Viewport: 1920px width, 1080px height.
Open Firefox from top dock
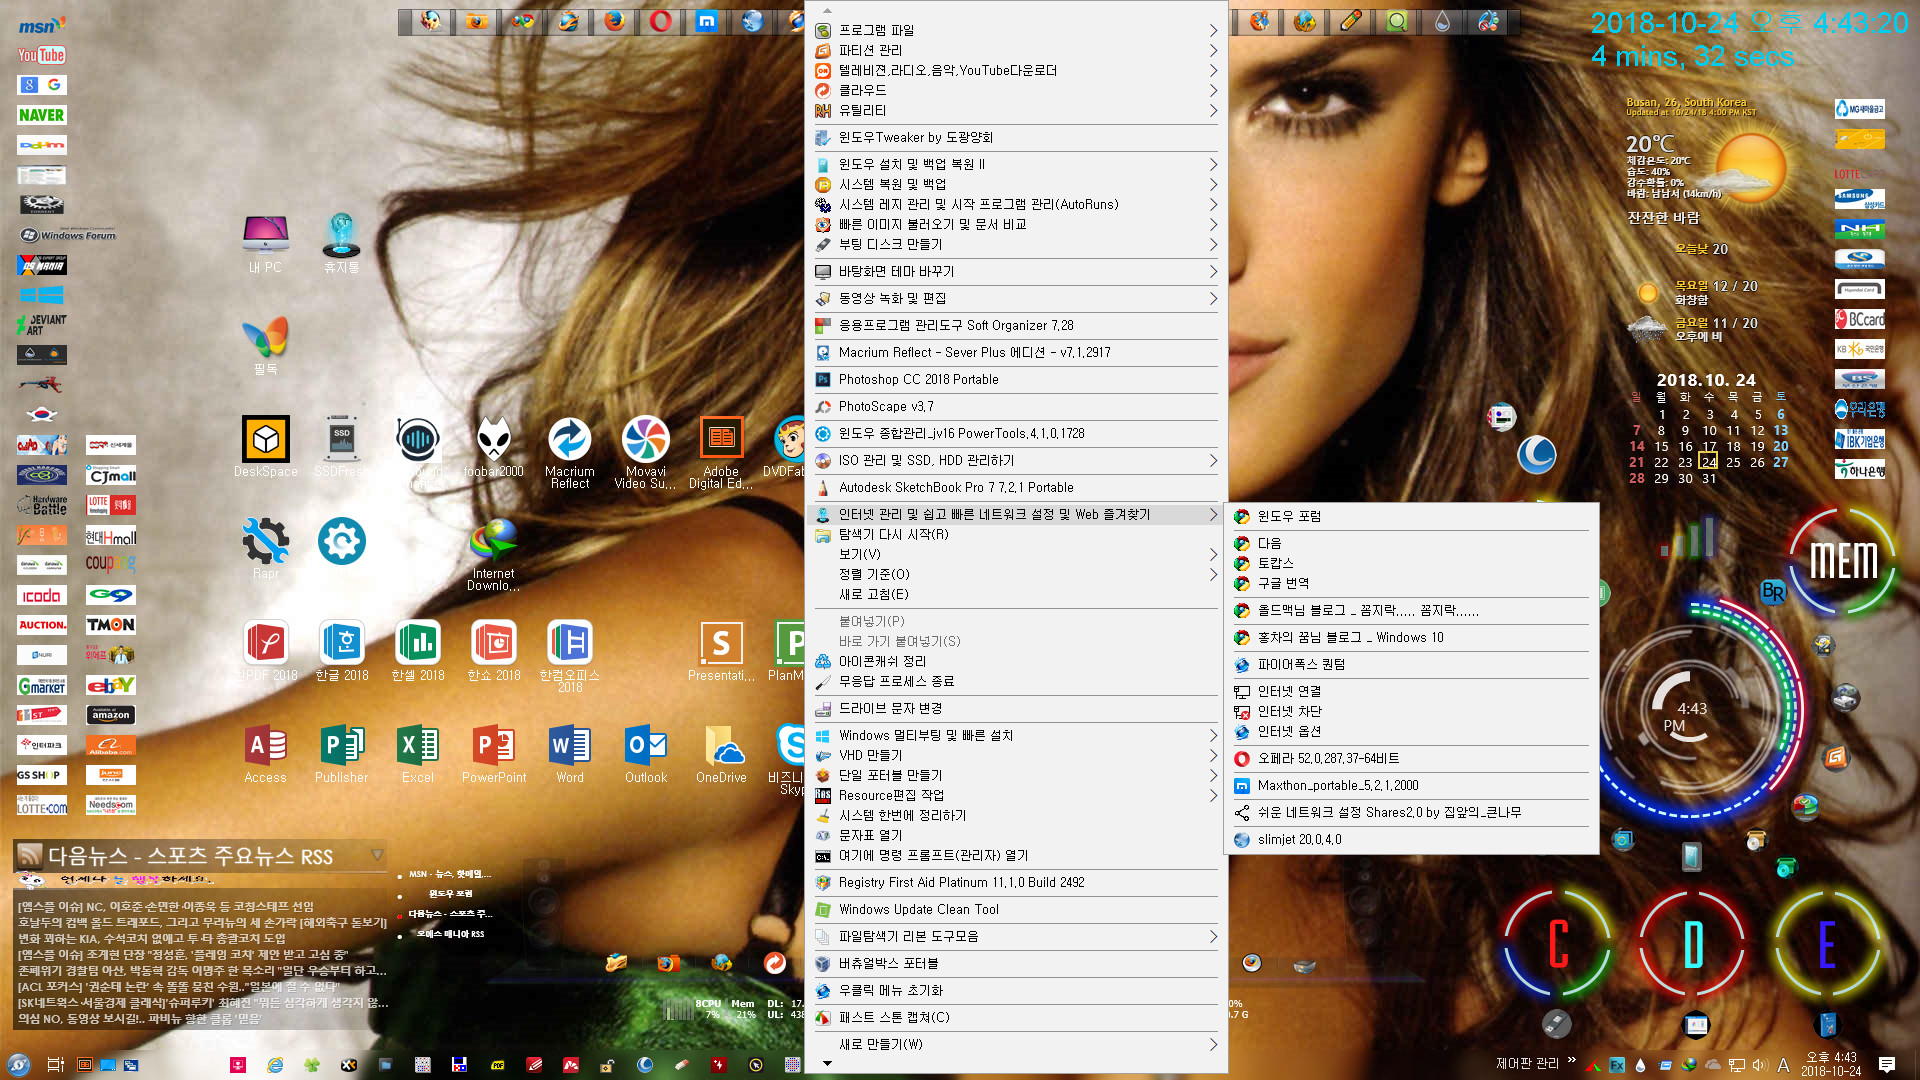(614, 21)
